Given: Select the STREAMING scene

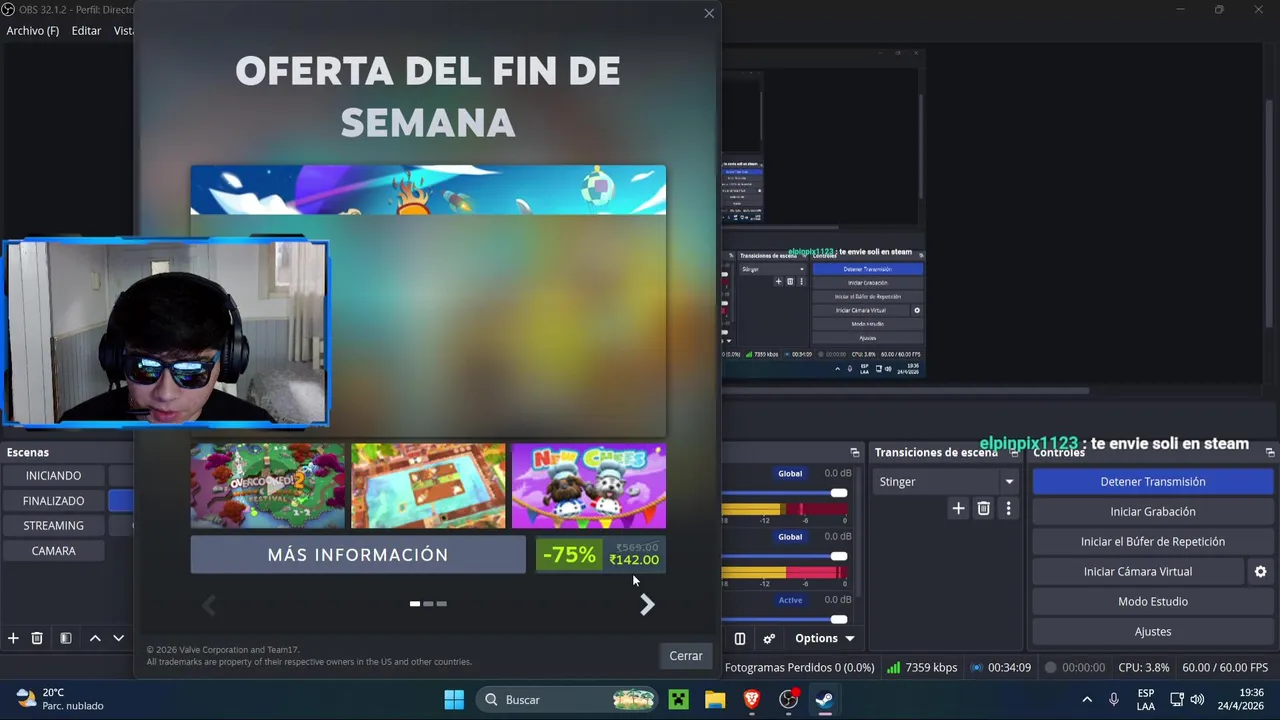Looking at the screenshot, I should click(x=53, y=526).
